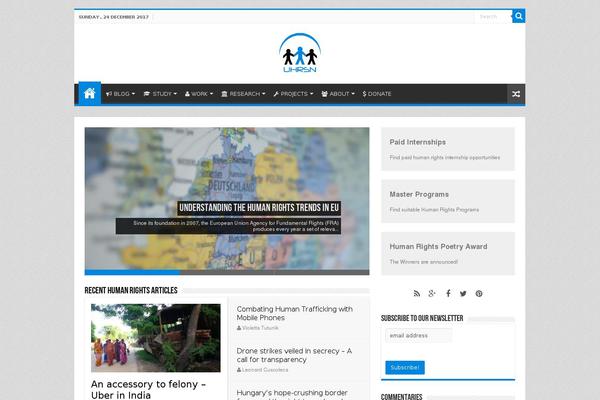600x400 pixels.
Task: Open the Human Rights Poetry Award box
Action: (448, 253)
